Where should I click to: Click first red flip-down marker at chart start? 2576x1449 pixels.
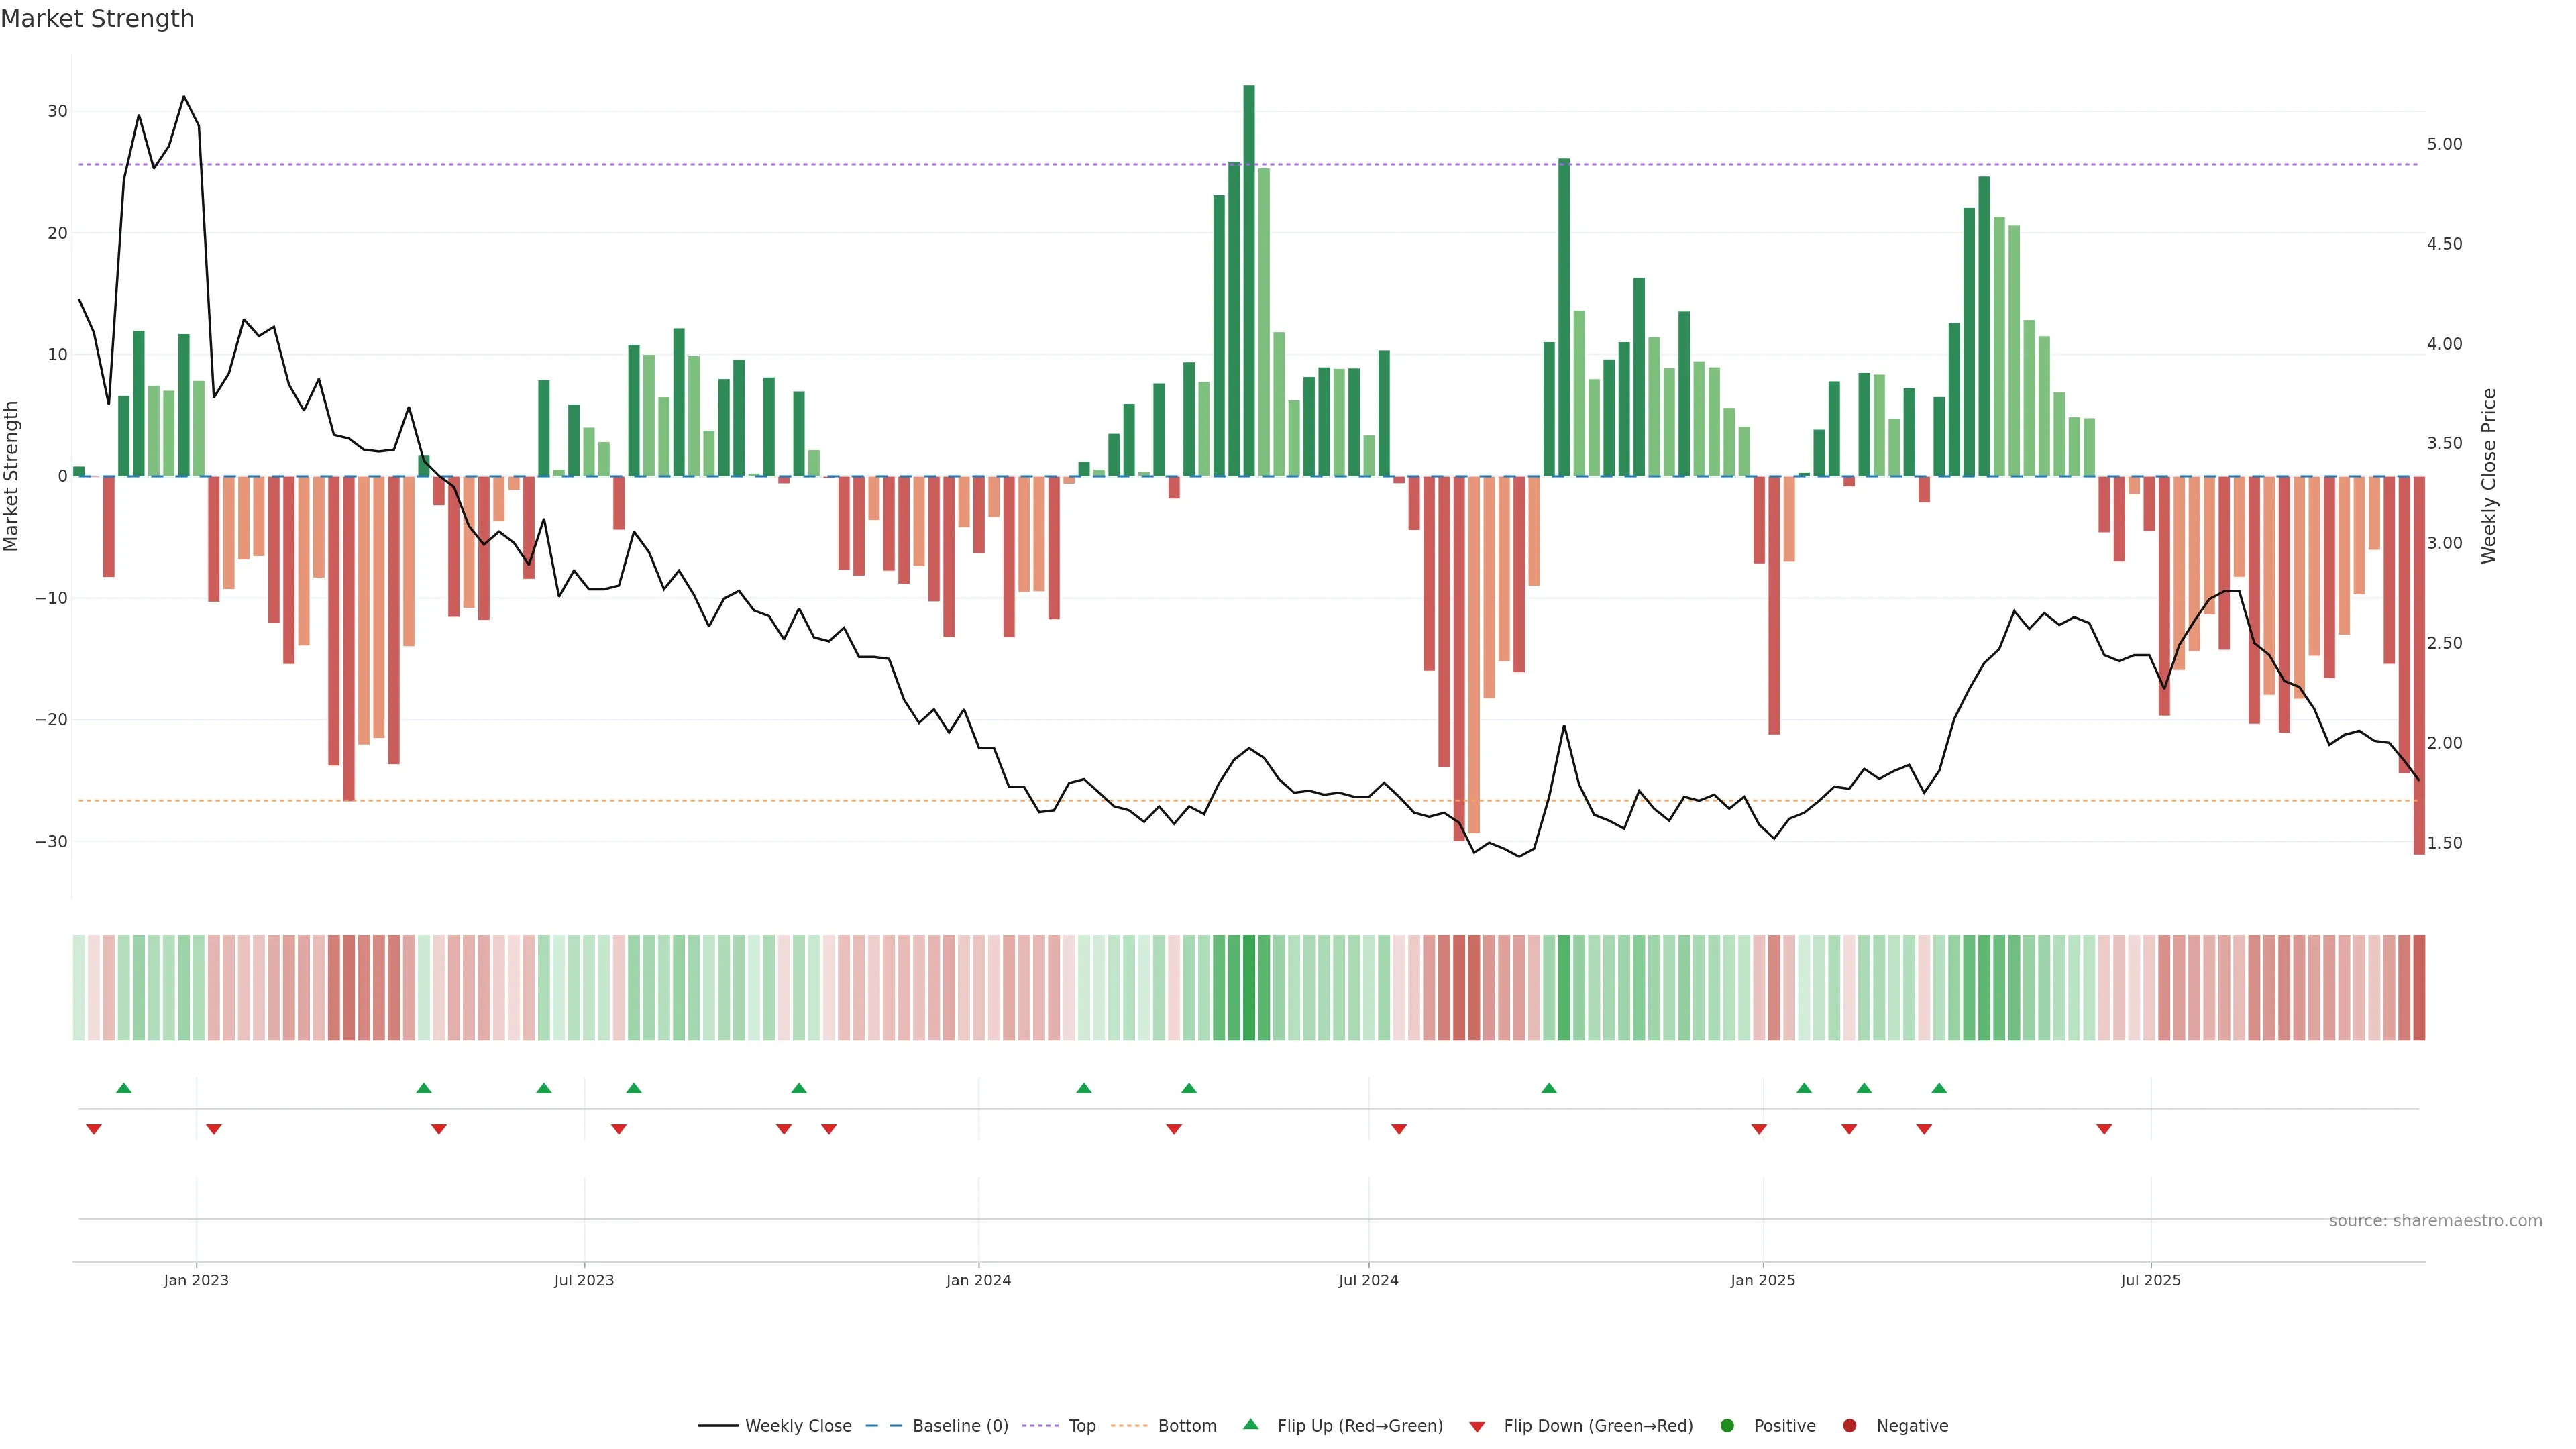pyautogui.click(x=94, y=1129)
